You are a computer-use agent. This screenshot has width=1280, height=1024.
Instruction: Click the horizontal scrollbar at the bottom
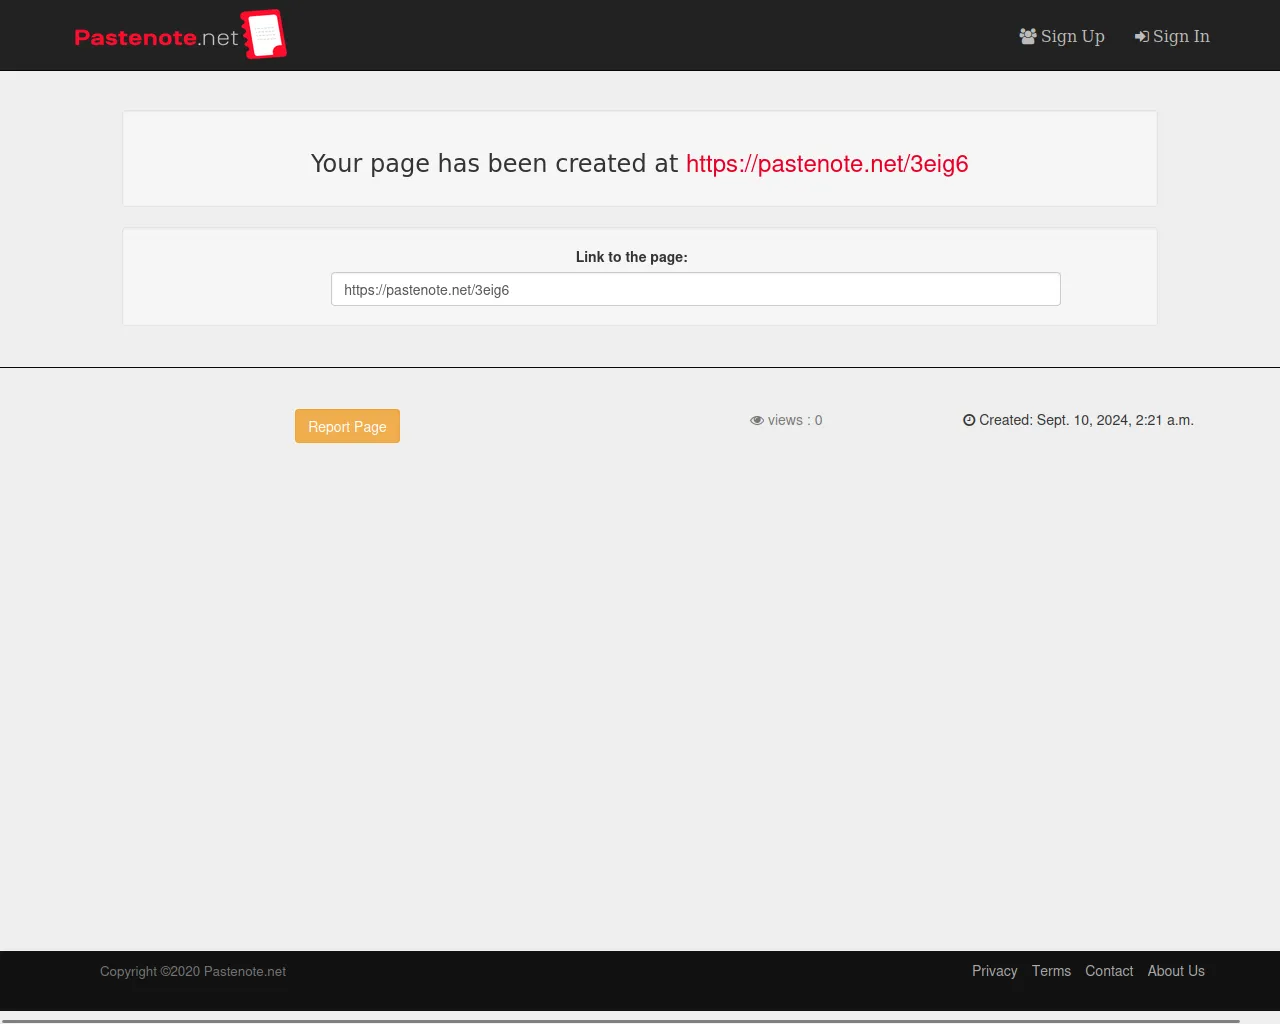click(x=620, y=1021)
